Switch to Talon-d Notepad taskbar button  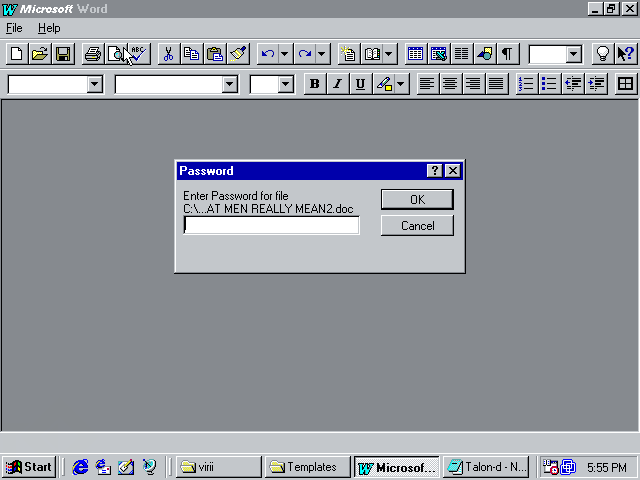click(486, 467)
